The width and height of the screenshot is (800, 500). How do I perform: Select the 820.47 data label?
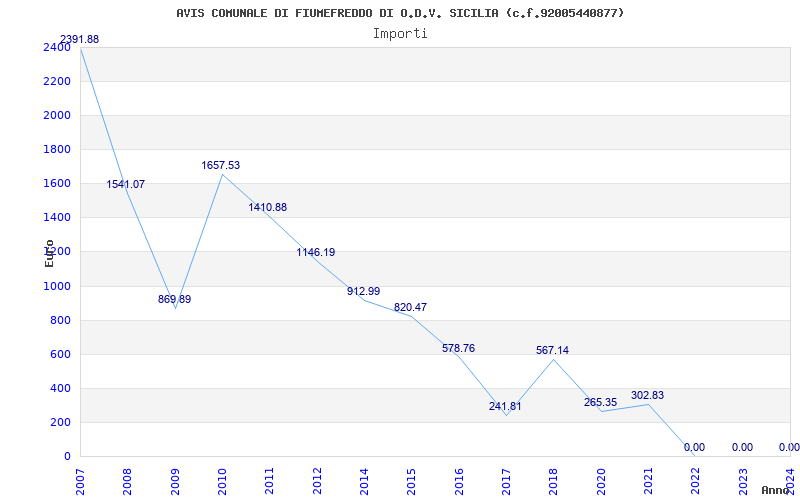pos(411,307)
